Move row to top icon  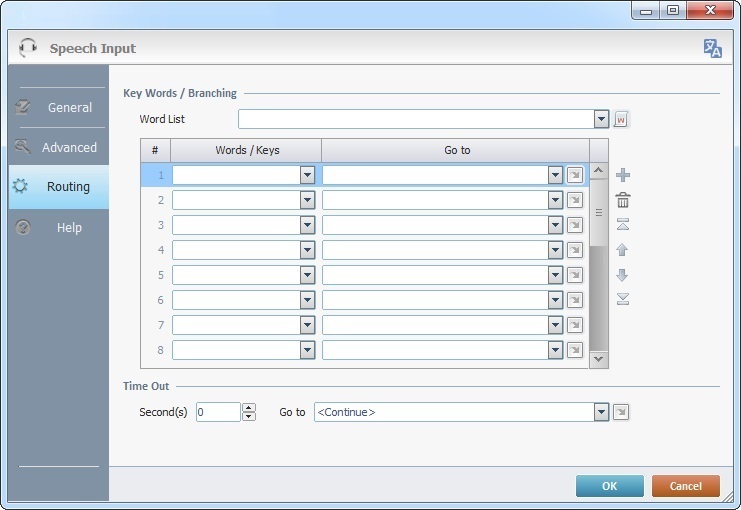coord(623,225)
